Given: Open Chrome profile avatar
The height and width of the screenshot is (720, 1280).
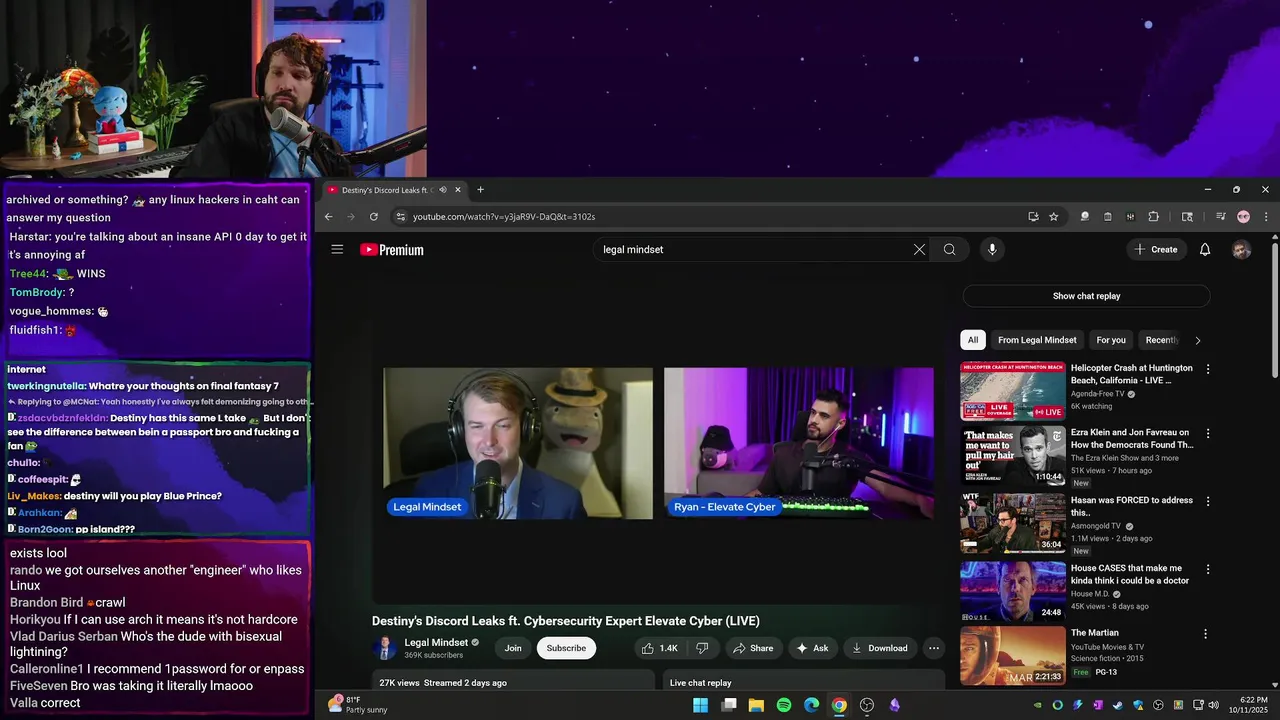Looking at the screenshot, I should (1243, 217).
